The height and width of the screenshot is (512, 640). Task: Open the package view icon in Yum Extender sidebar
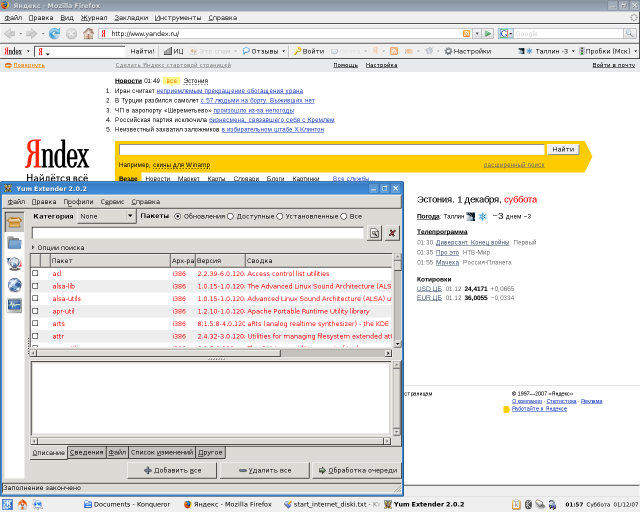tap(14, 222)
